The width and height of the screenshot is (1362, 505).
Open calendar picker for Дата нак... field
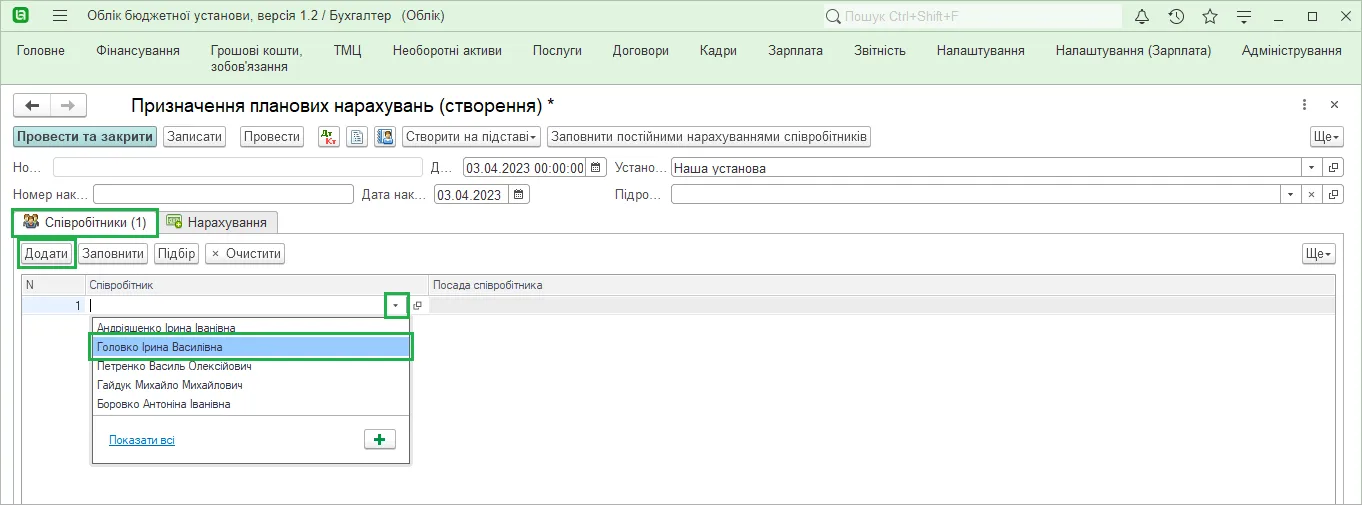tap(520, 194)
